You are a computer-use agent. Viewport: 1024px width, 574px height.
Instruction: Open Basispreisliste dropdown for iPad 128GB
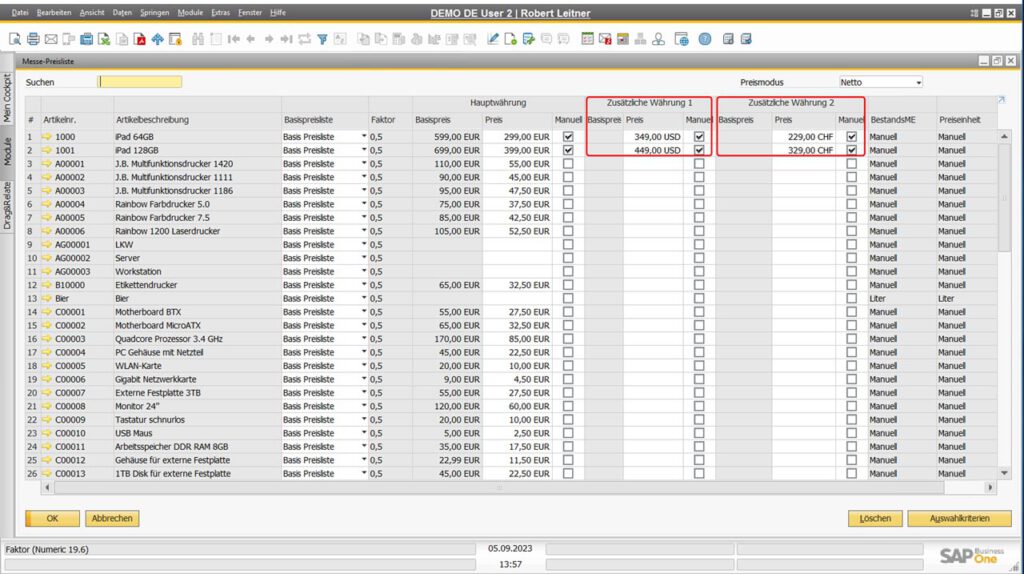pos(364,150)
